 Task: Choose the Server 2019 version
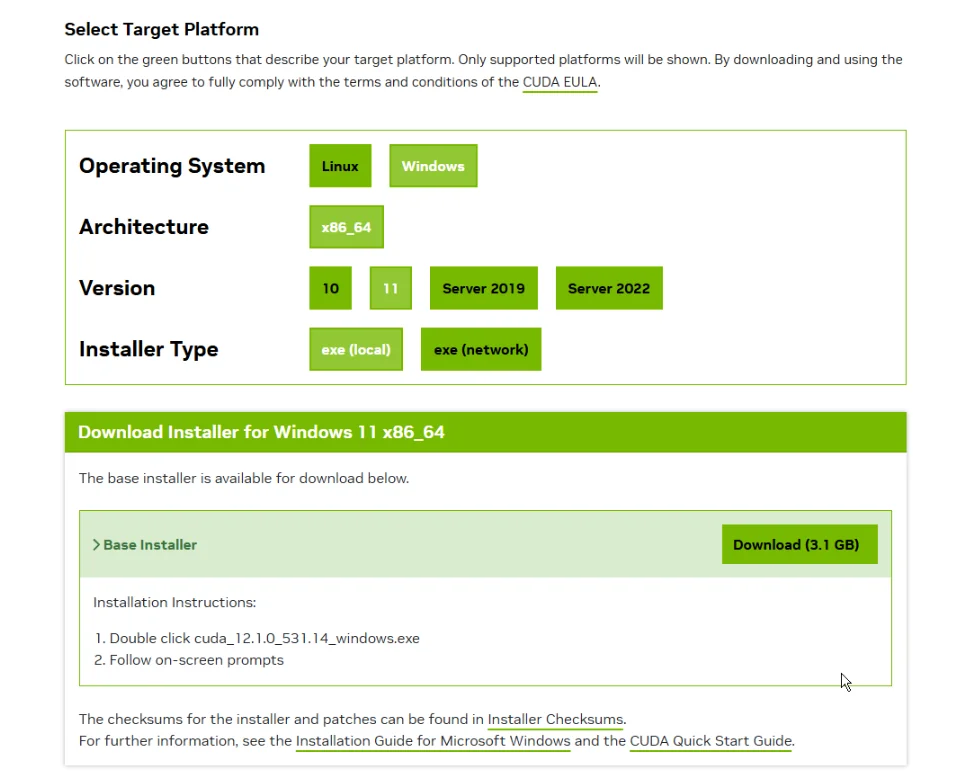click(483, 288)
